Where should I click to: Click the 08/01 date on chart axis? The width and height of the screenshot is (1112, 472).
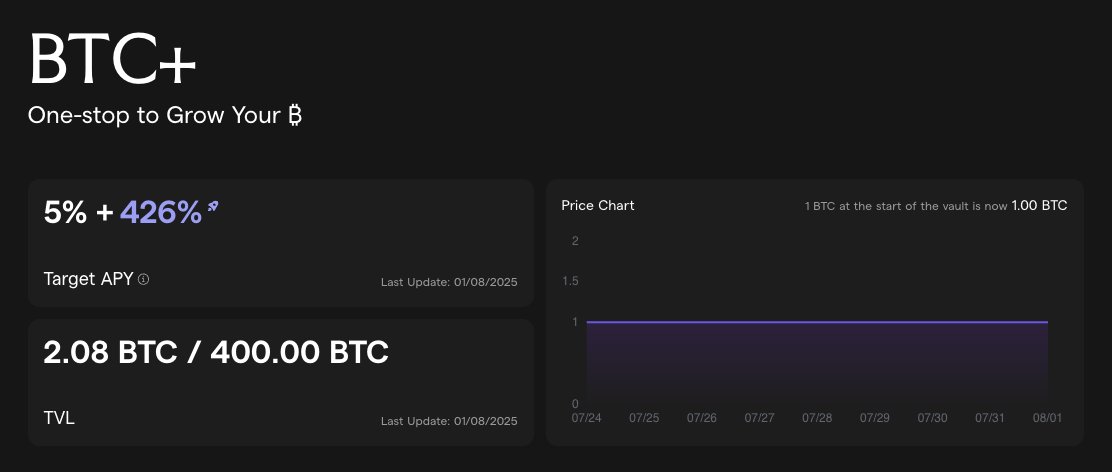coord(1047,418)
